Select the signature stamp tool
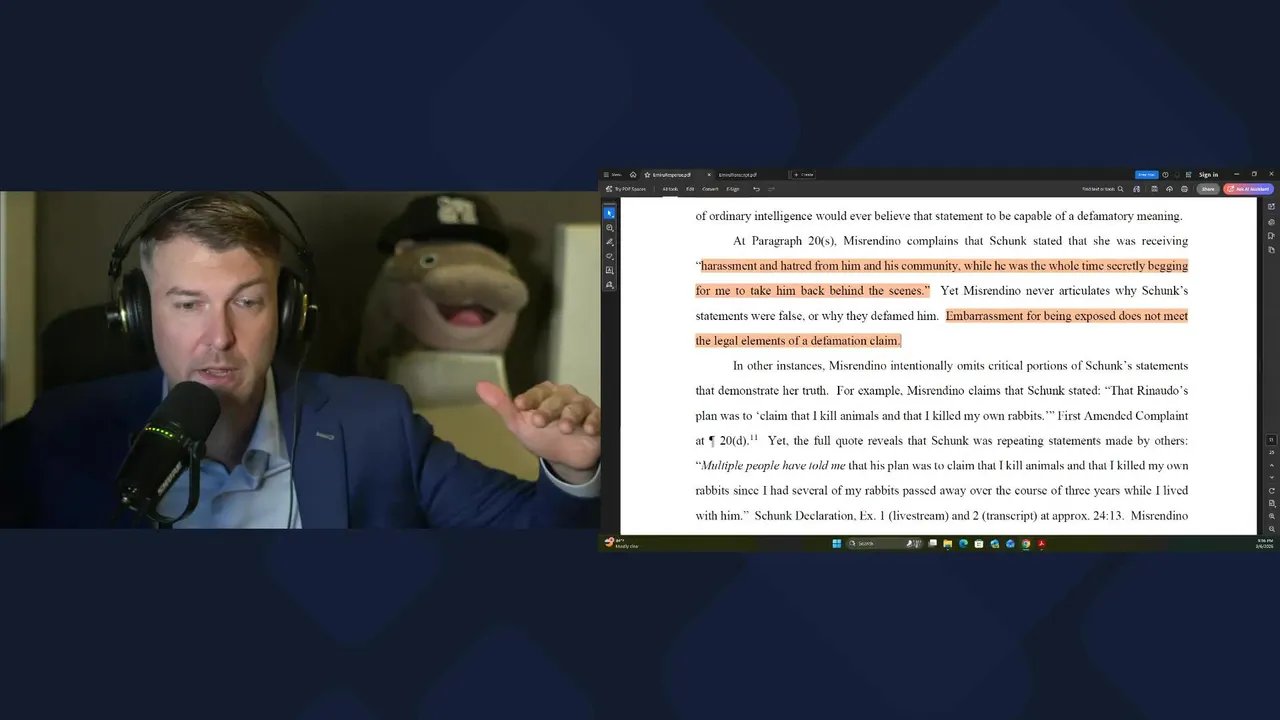Viewport: 1280px width, 720px height. click(609, 285)
